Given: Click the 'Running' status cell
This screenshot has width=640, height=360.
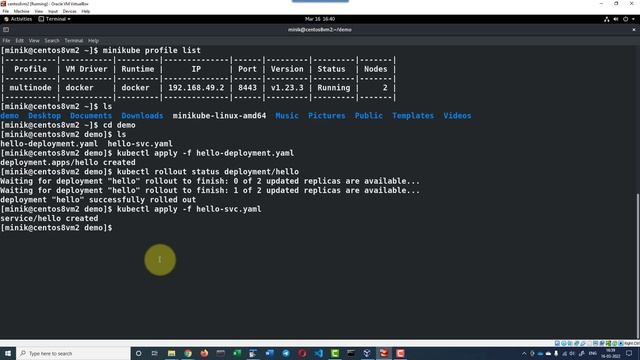Looking at the screenshot, I should [x=333, y=88].
